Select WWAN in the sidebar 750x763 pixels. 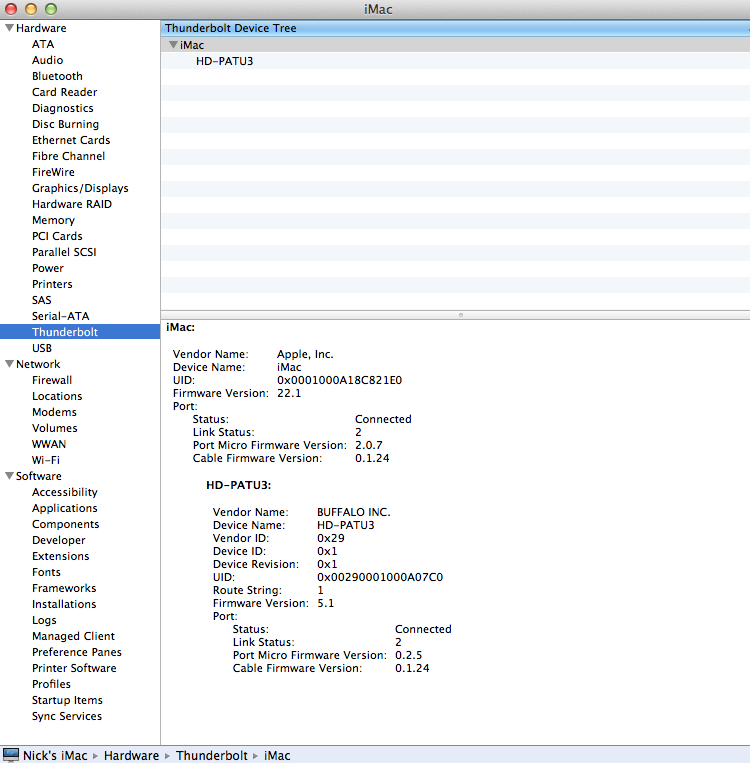(x=49, y=444)
